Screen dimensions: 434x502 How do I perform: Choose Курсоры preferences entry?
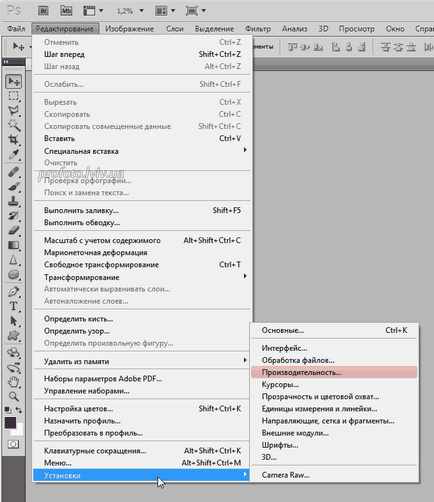point(334,384)
